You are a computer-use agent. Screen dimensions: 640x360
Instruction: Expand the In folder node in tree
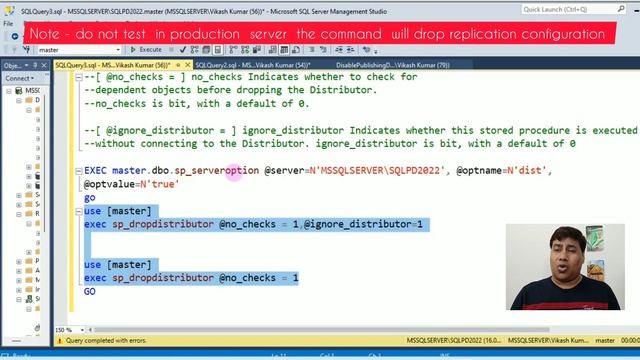19,290
